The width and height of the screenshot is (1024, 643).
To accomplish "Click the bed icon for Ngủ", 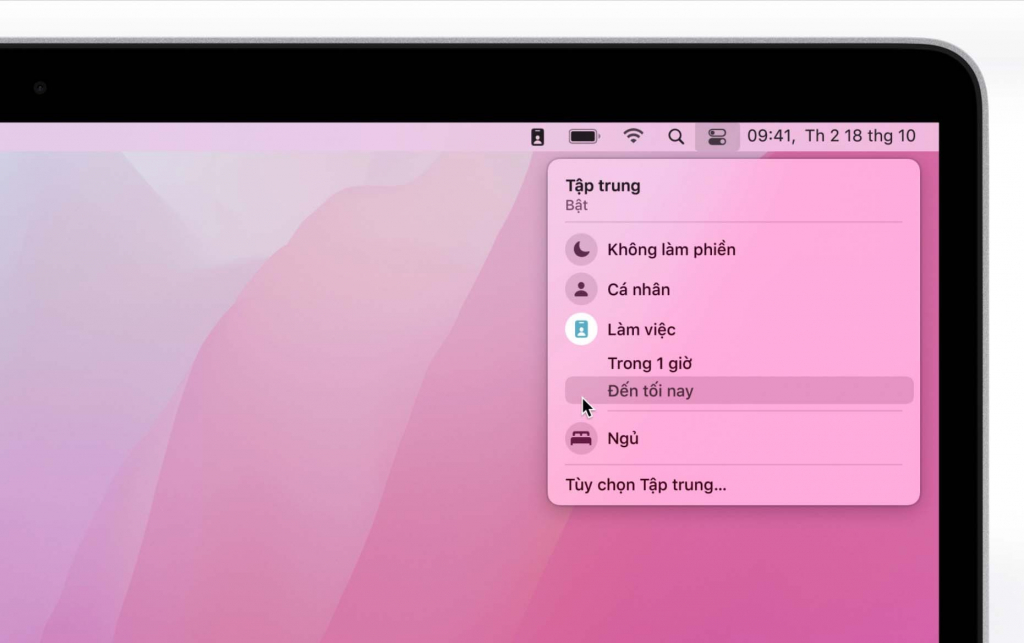I will [581, 438].
